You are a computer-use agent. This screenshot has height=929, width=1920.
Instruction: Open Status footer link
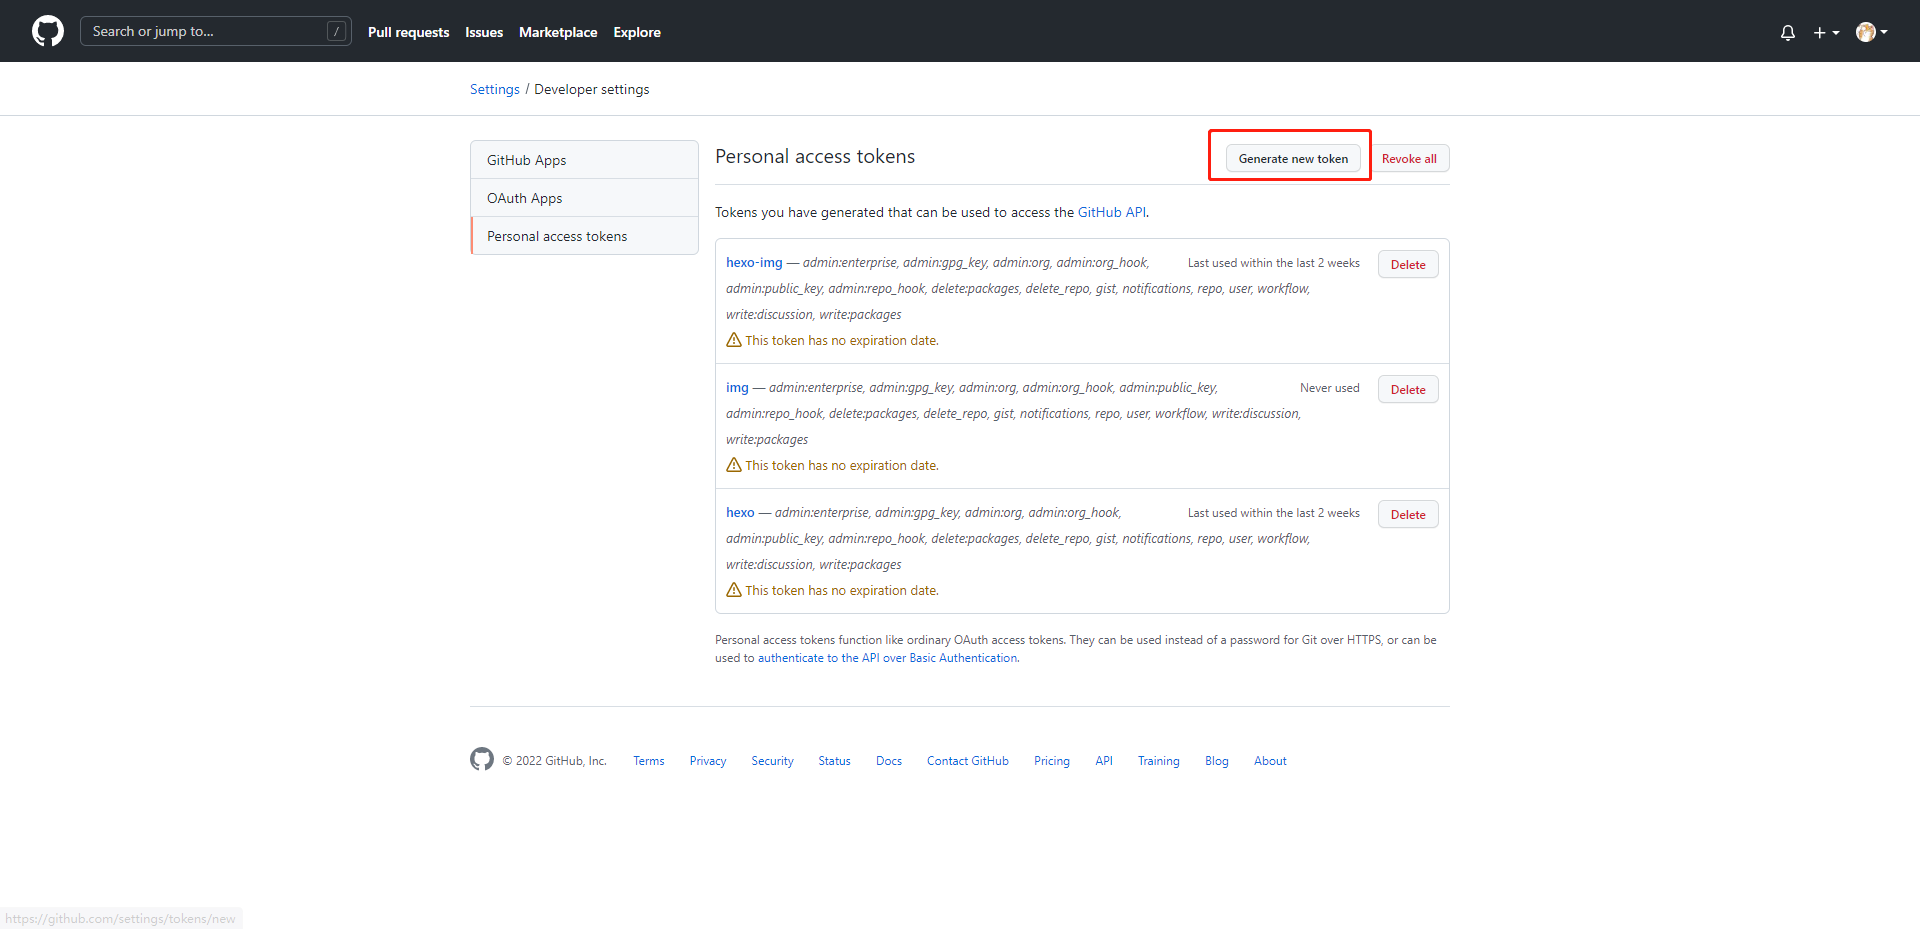pos(834,761)
